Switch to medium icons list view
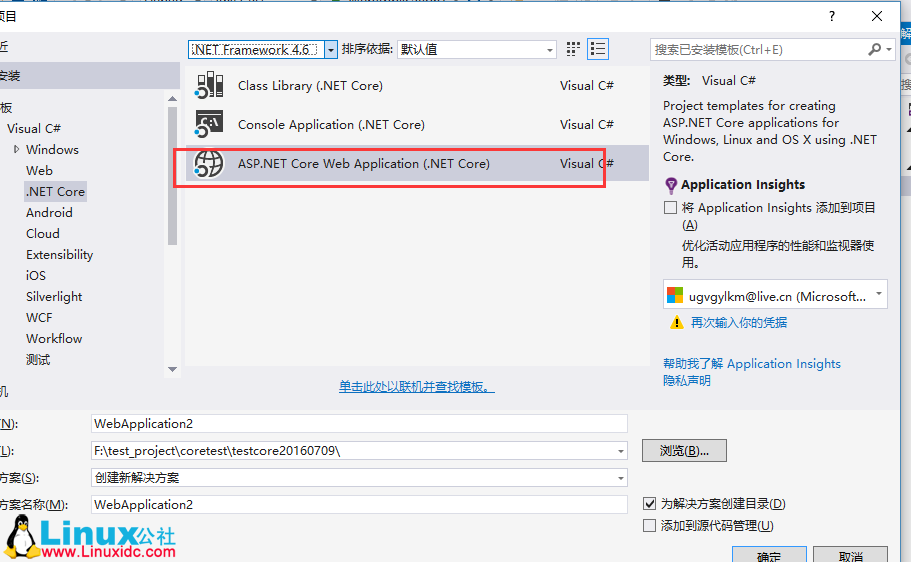This screenshot has height=562, width=911. (598, 49)
